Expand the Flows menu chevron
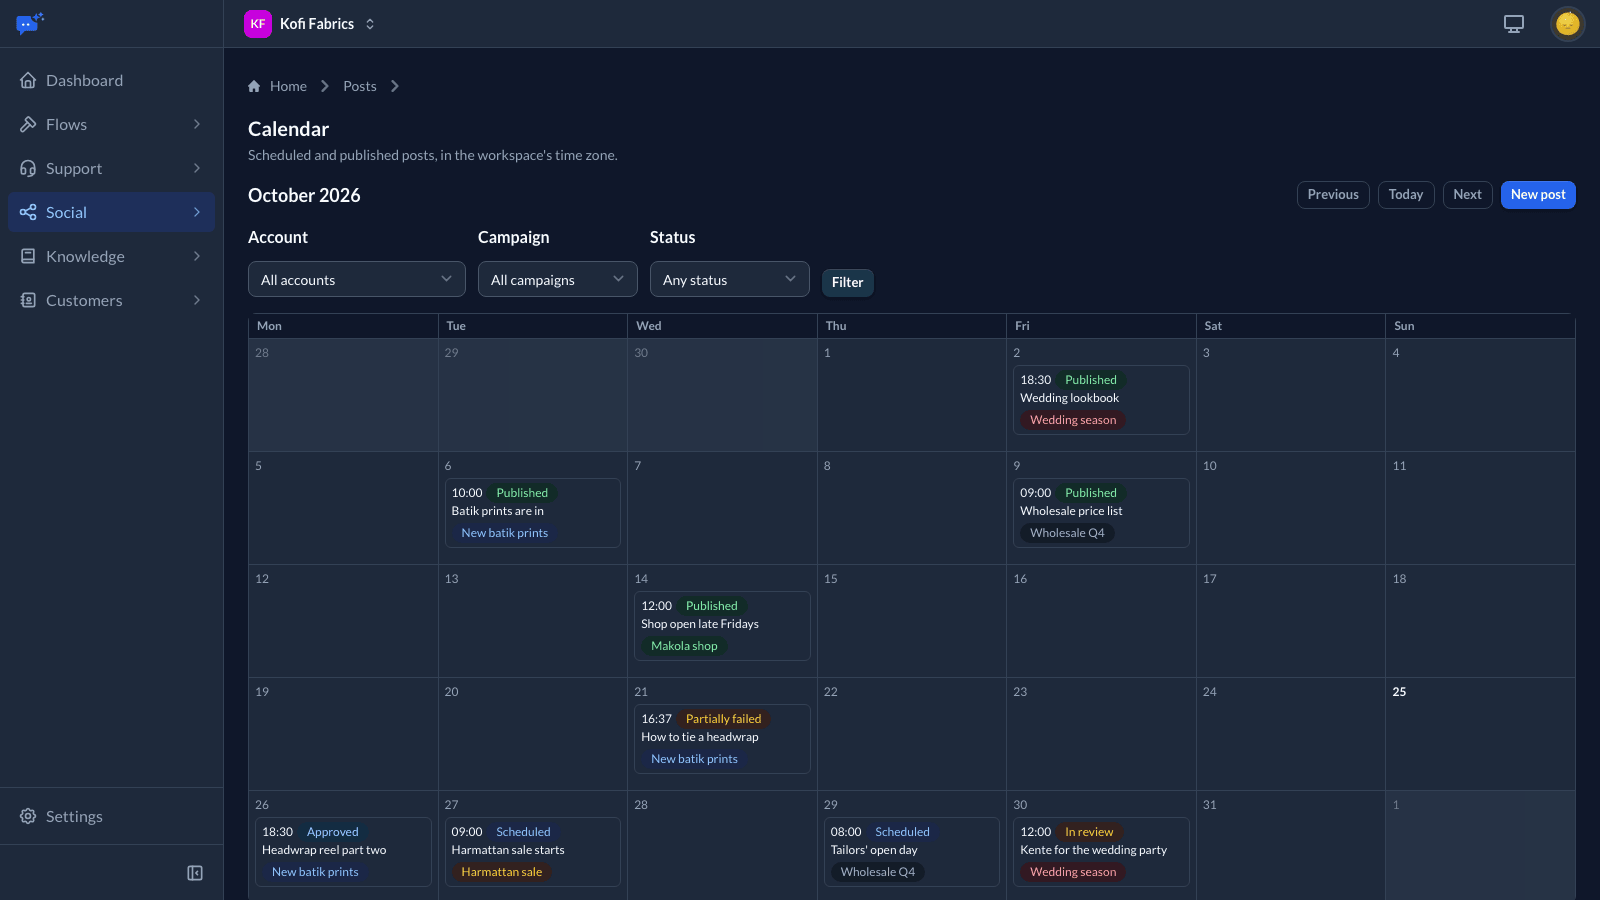This screenshot has width=1600, height=900. [x=197, y=124]
